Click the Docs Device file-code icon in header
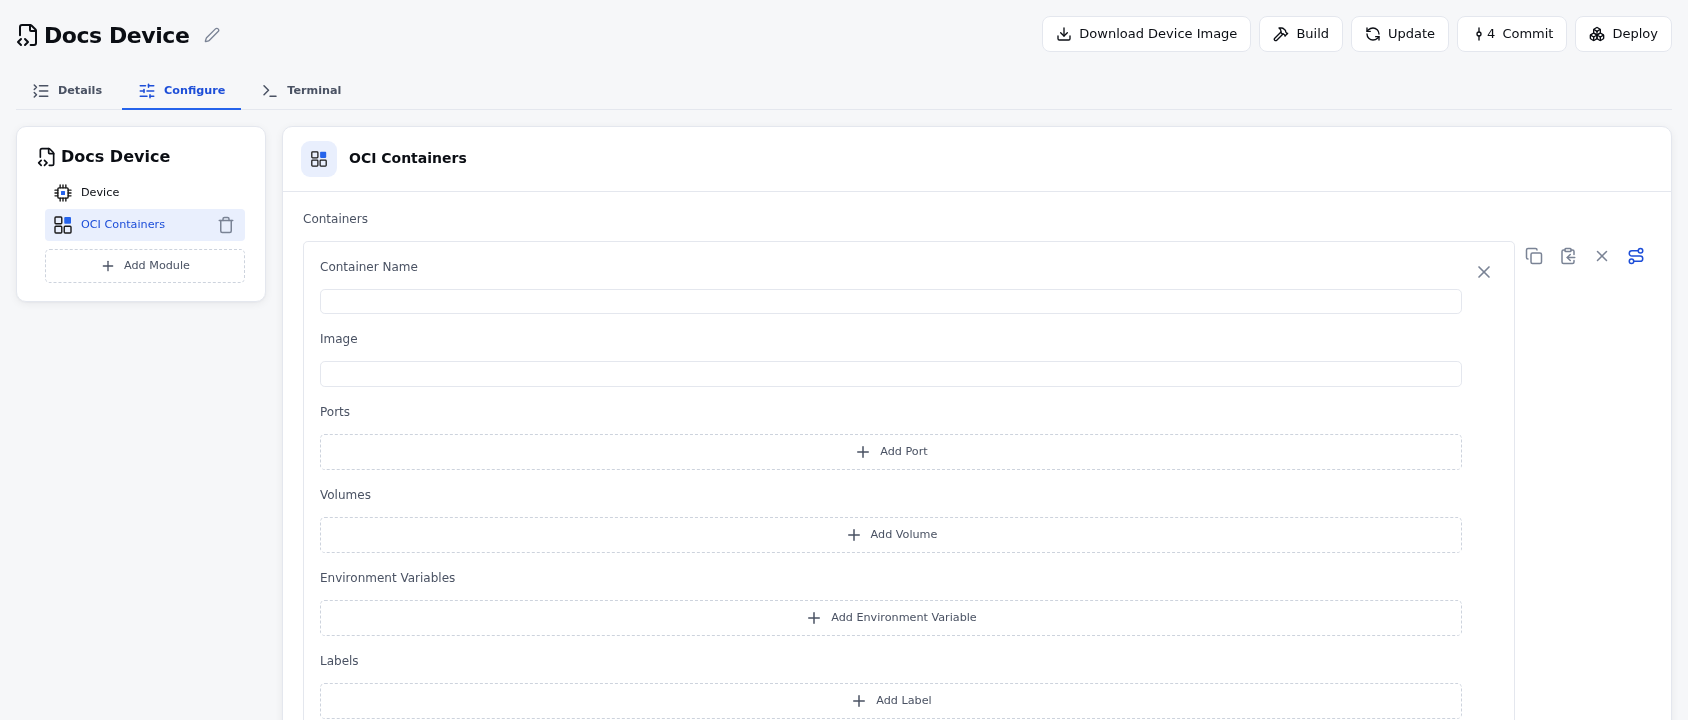This screenshot has height=720, width=1688. tap(27, 35)
